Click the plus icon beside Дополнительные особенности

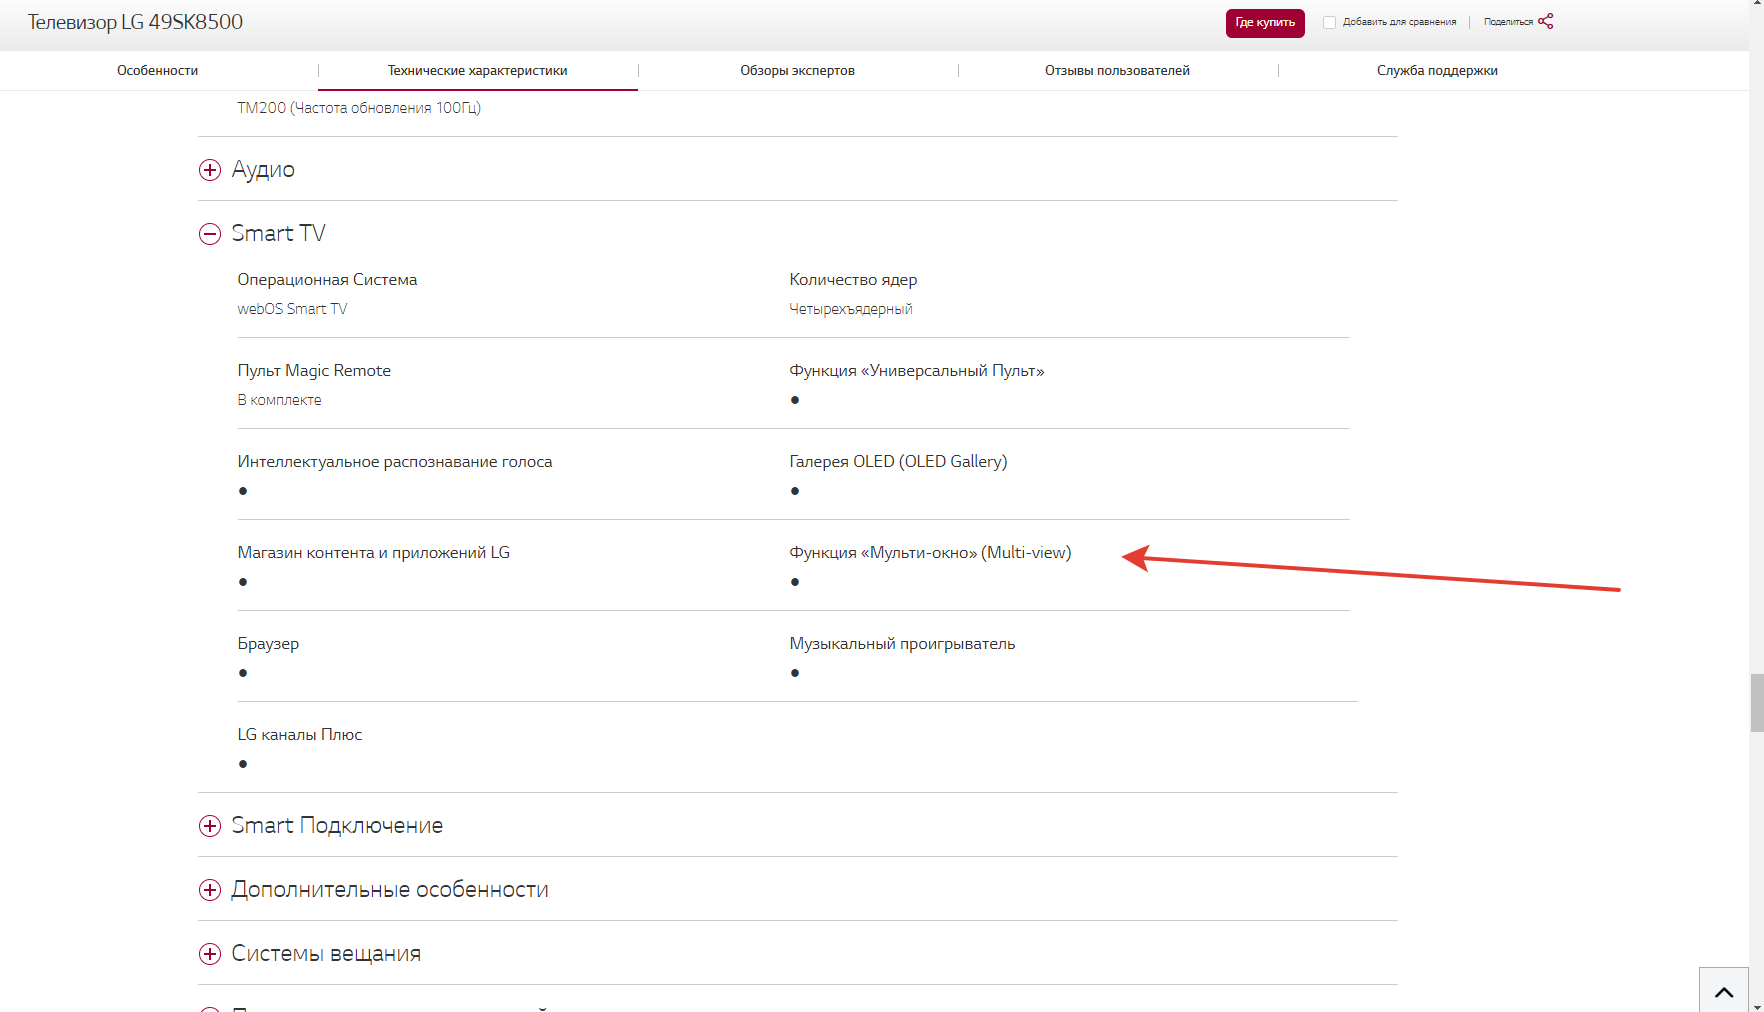(210, 890)
